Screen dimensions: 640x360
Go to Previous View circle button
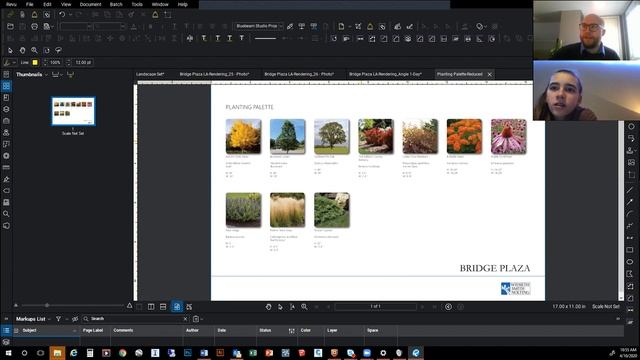[448, 307]
